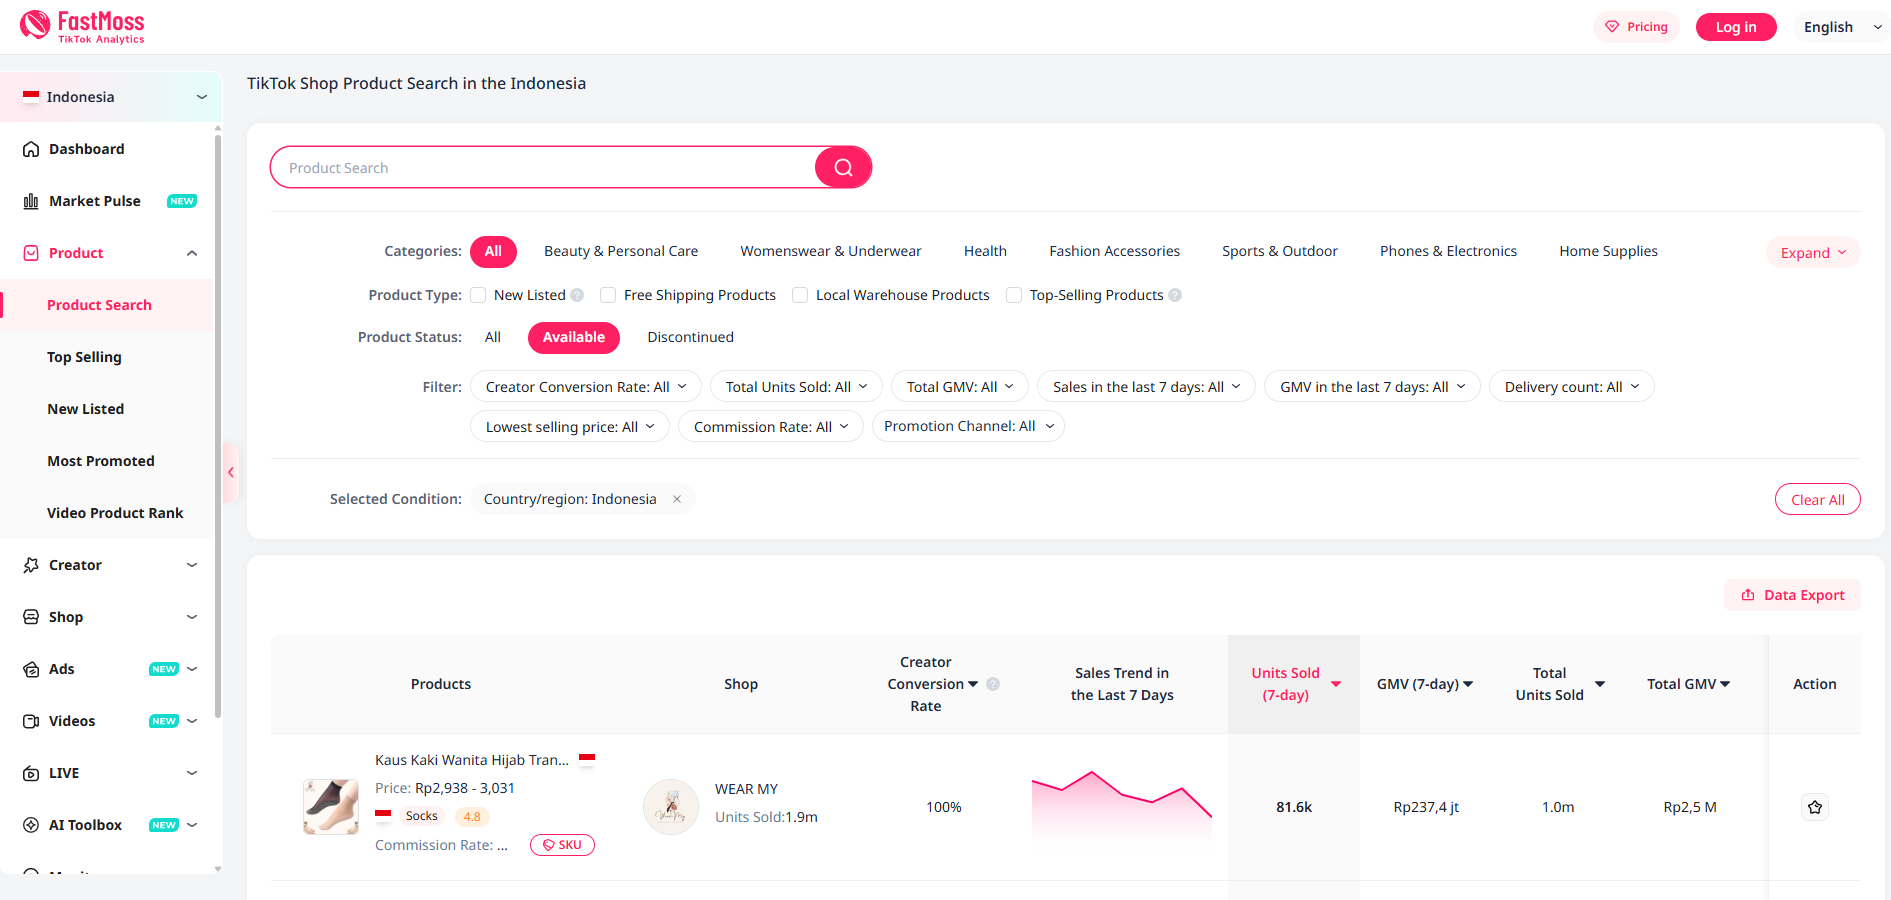Open Promotion Channel filter dropdown
The image size is (1891, 900).
(968, 427)
